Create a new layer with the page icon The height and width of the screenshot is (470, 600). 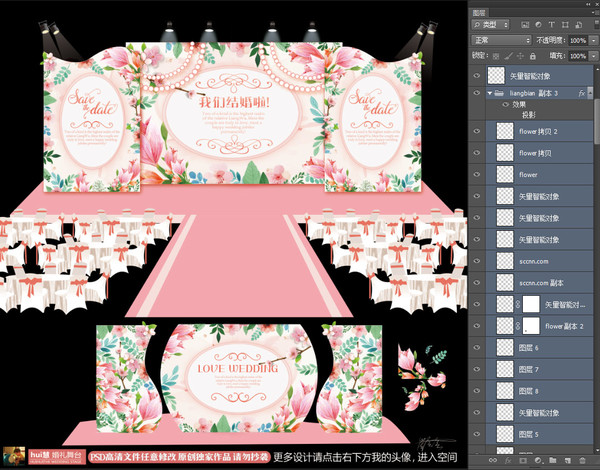[567, 460]
